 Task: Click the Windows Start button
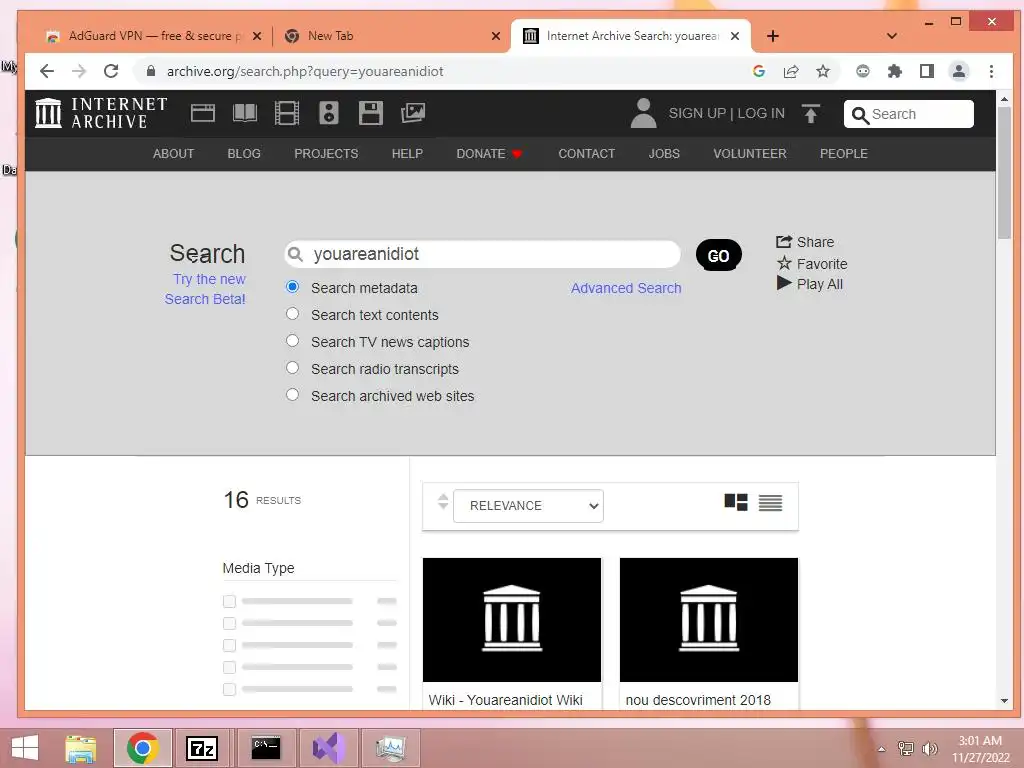pyautogui.click(x=25, y=748)
